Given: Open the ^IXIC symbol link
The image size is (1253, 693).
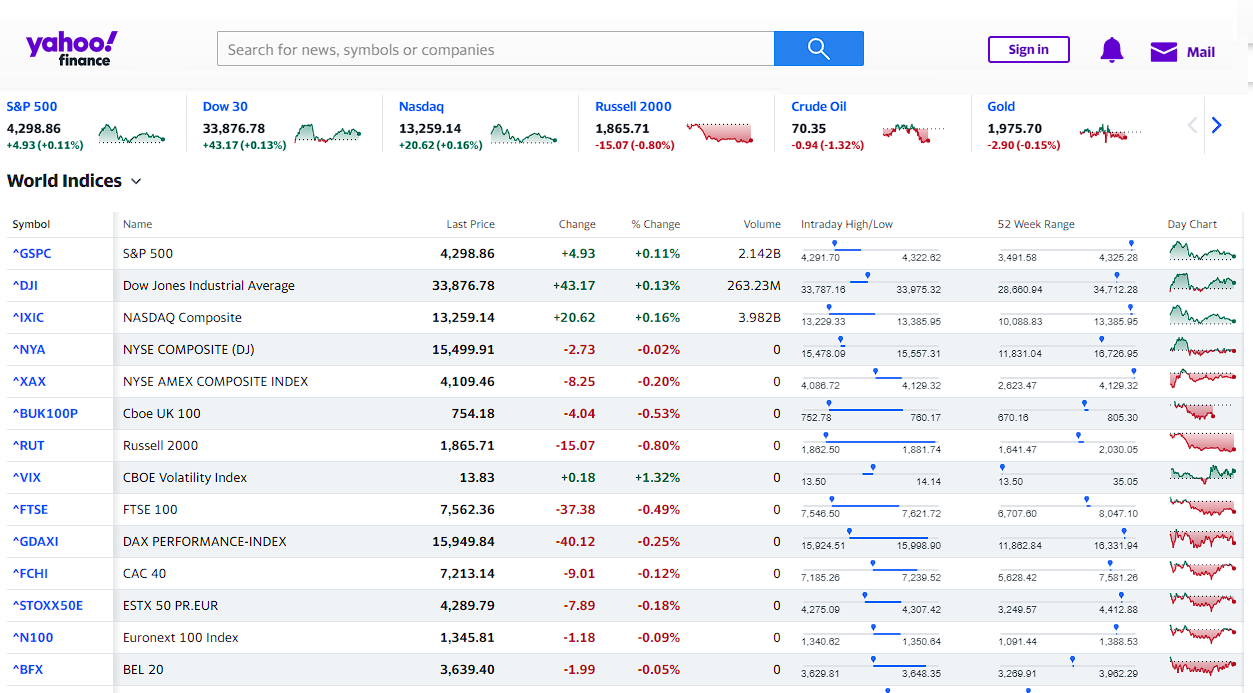Looking at the screenshot, I should [x=28, y=317].
